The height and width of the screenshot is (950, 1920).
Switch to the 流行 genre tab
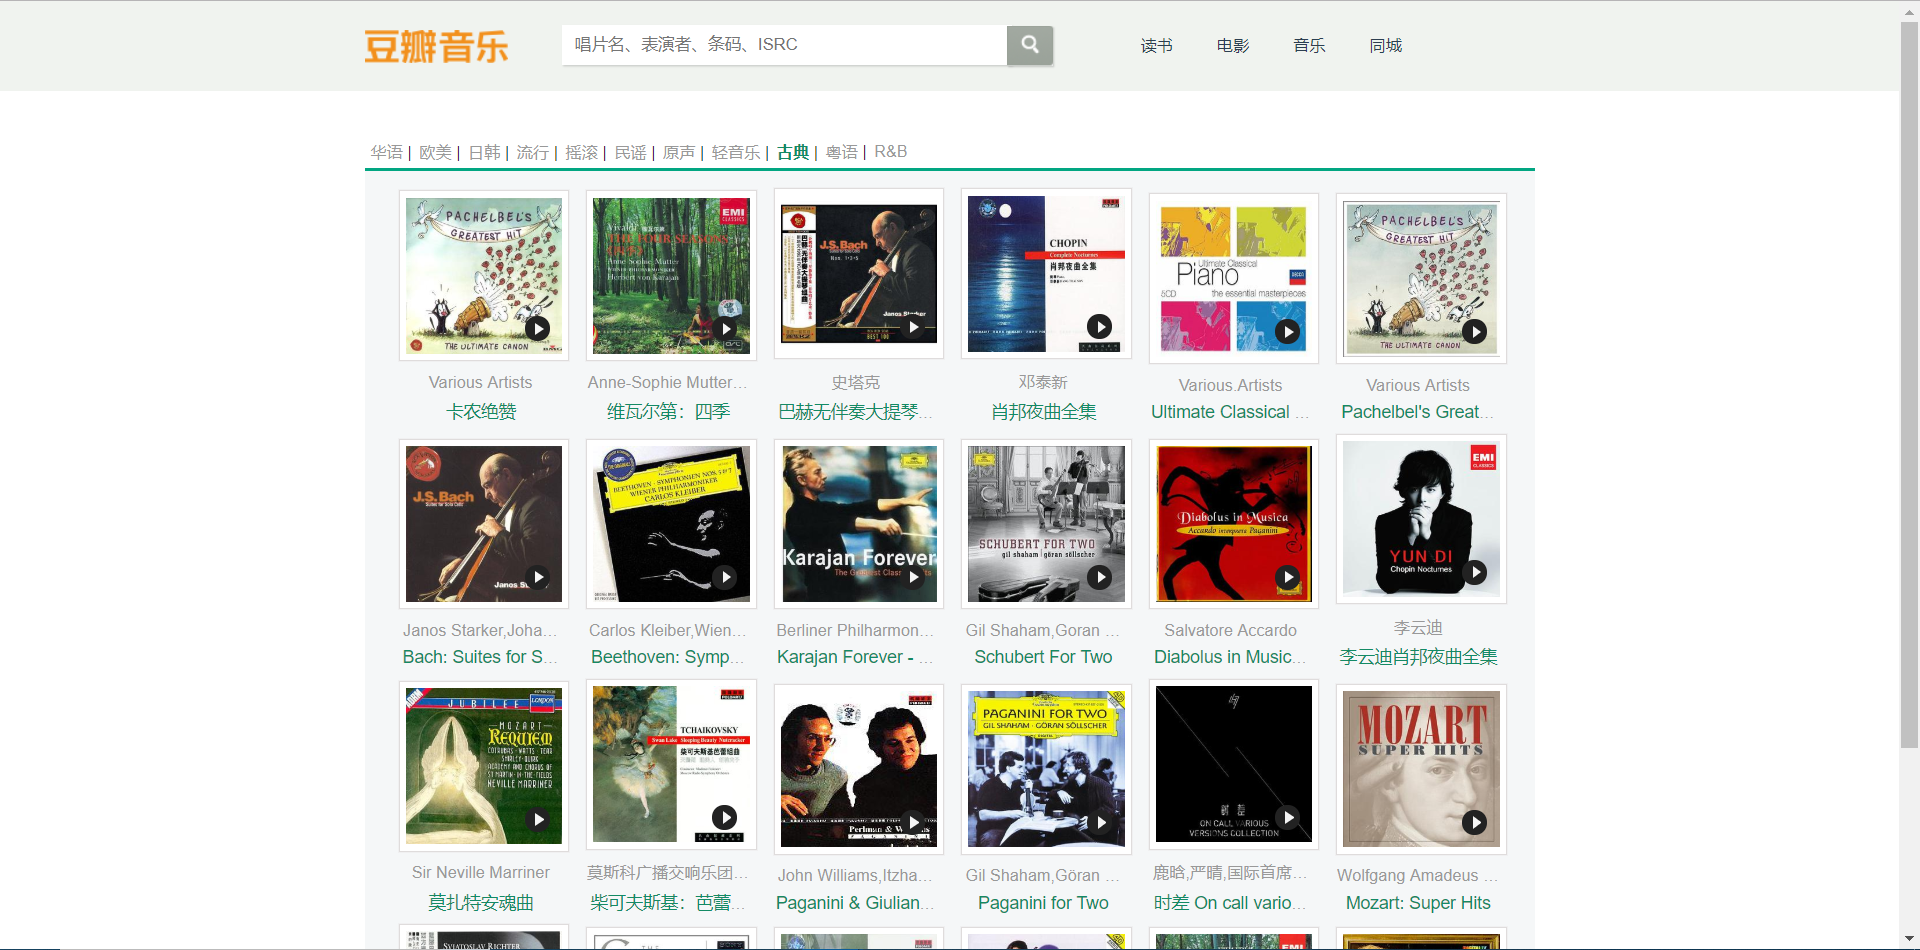533,152
